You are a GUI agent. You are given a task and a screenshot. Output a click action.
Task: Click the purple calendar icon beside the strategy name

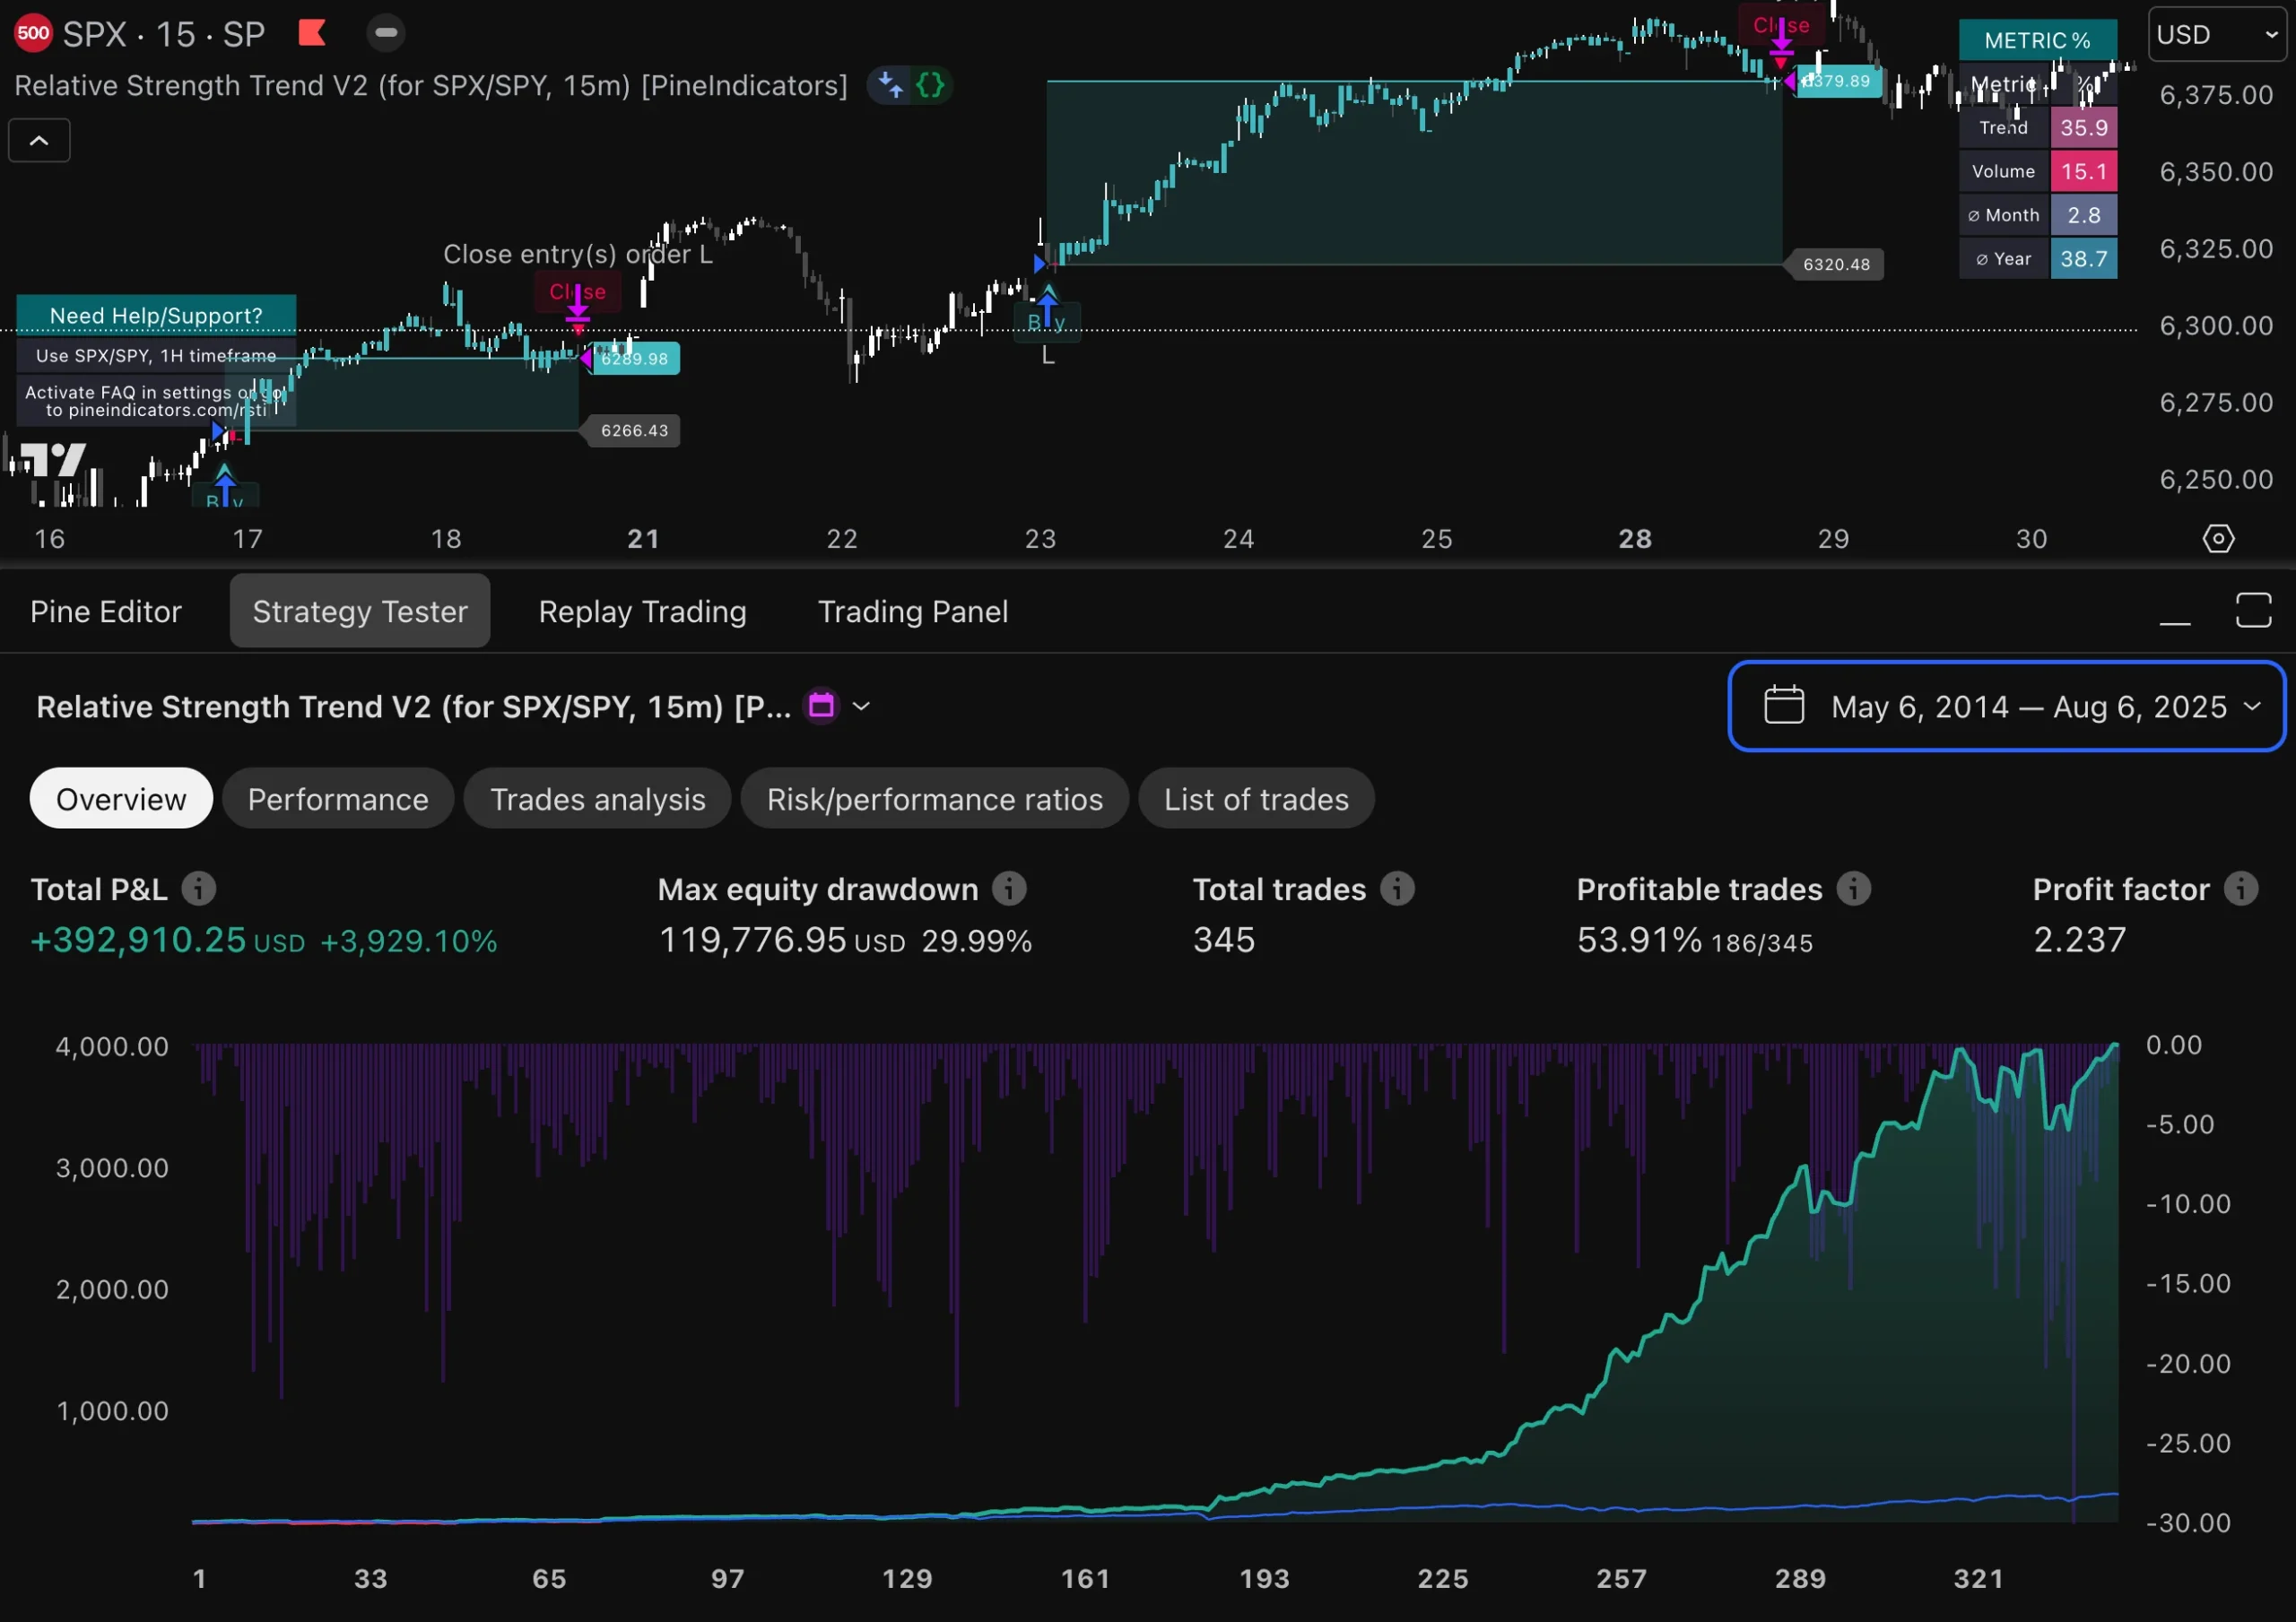tap(821, 706)
